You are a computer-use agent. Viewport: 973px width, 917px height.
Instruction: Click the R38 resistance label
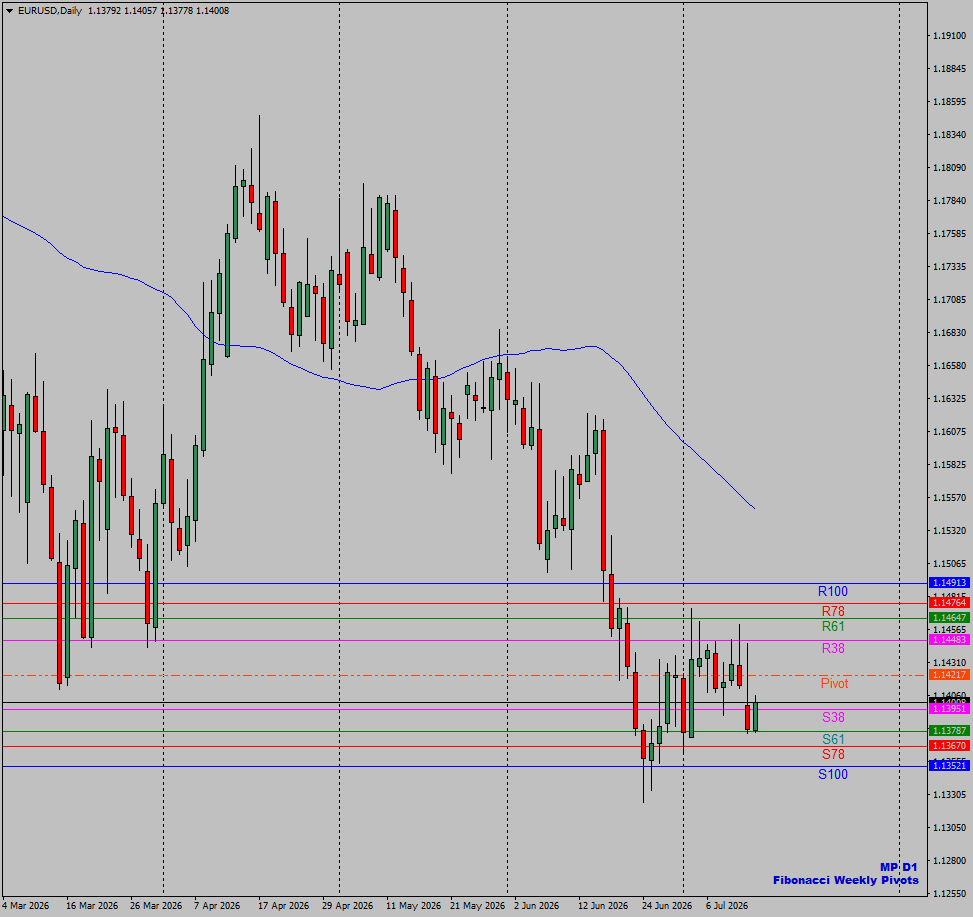pyautogui.click(x=833, y=648)
